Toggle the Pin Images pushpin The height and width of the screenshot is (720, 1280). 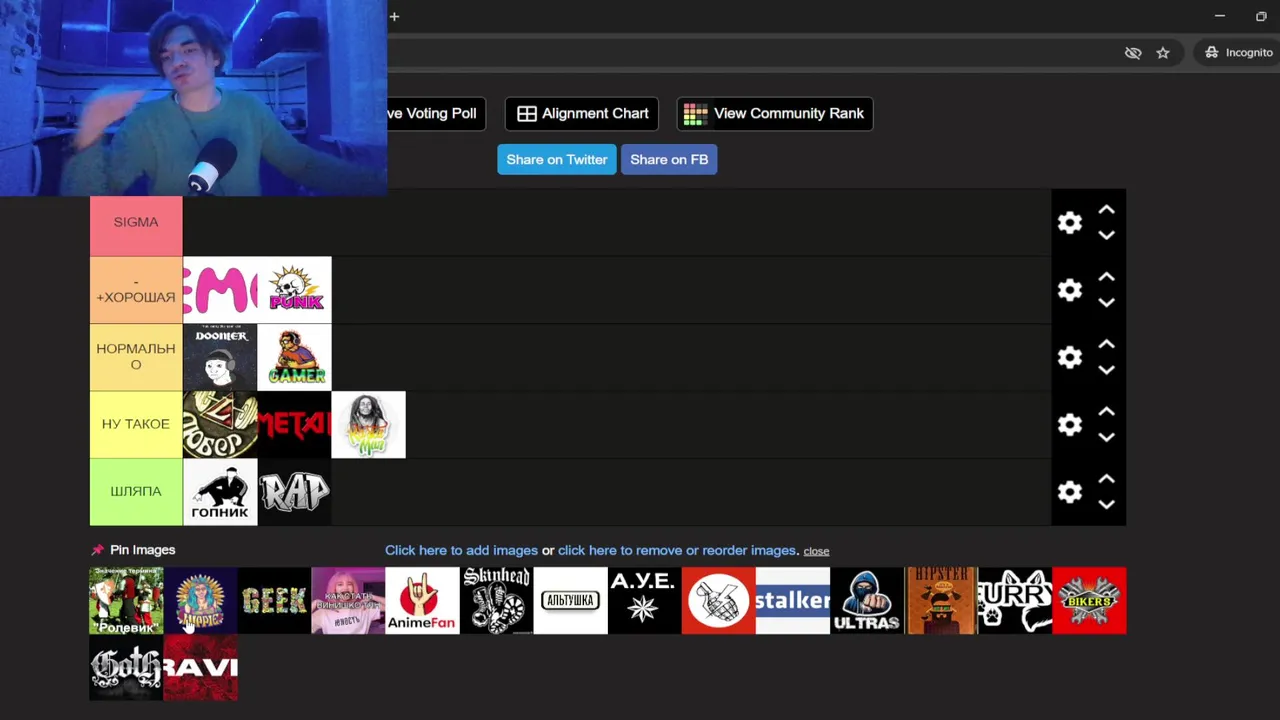tap(97, 550)
